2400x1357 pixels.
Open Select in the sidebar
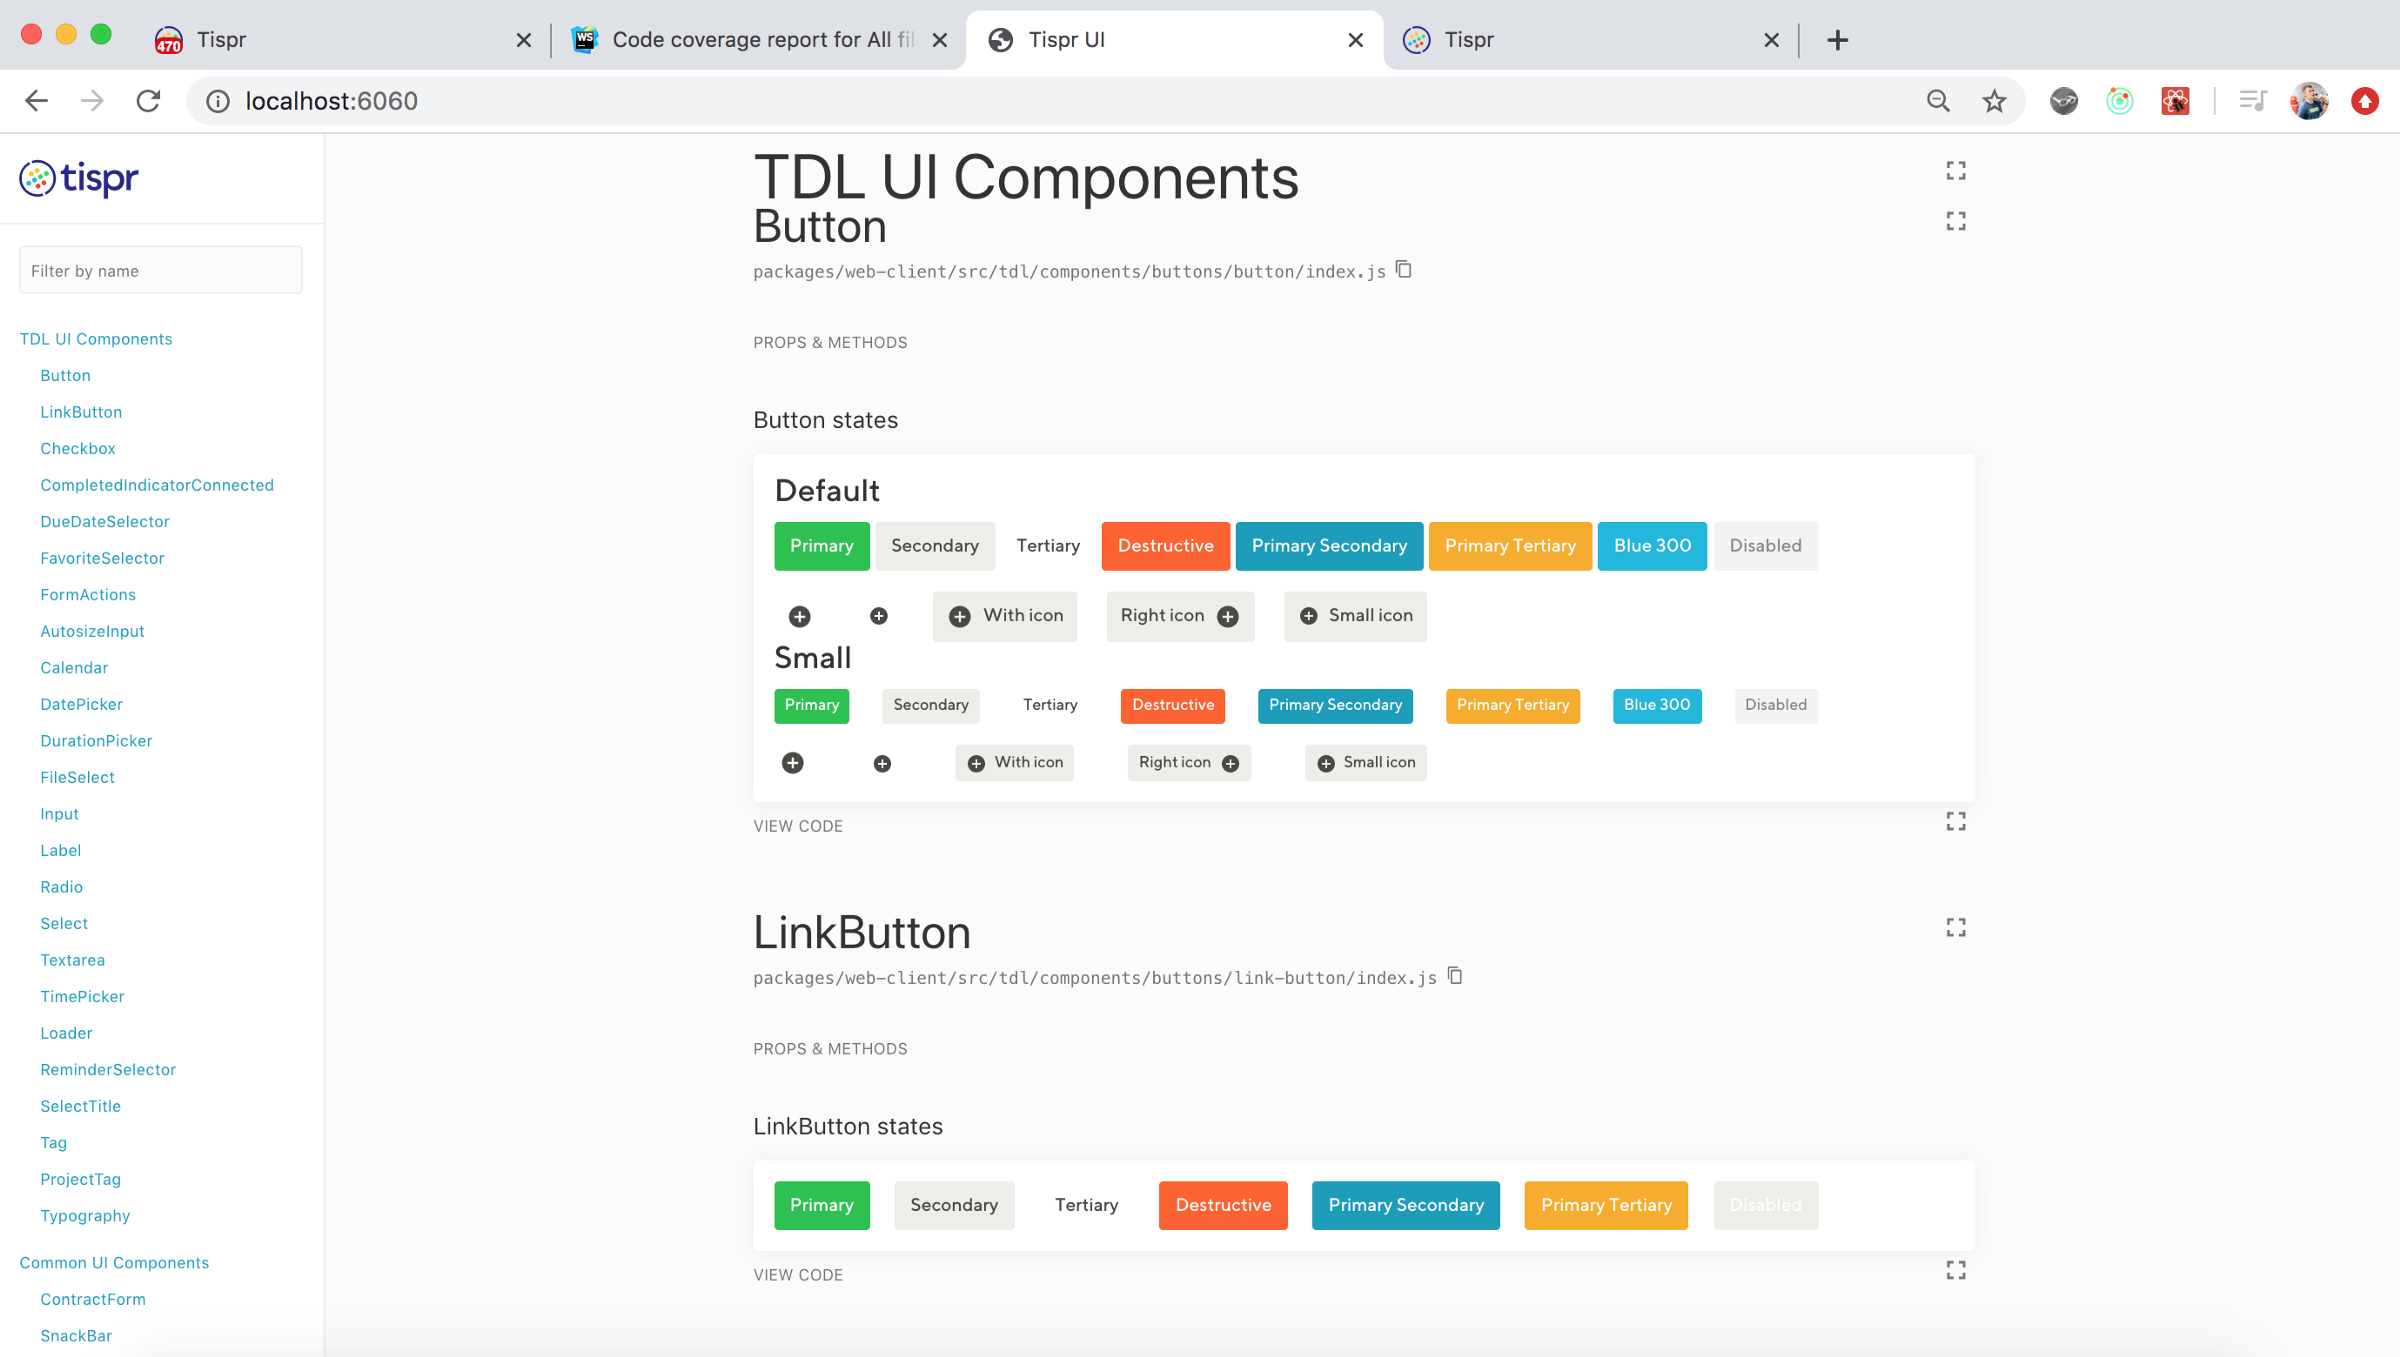coord(64,924)
